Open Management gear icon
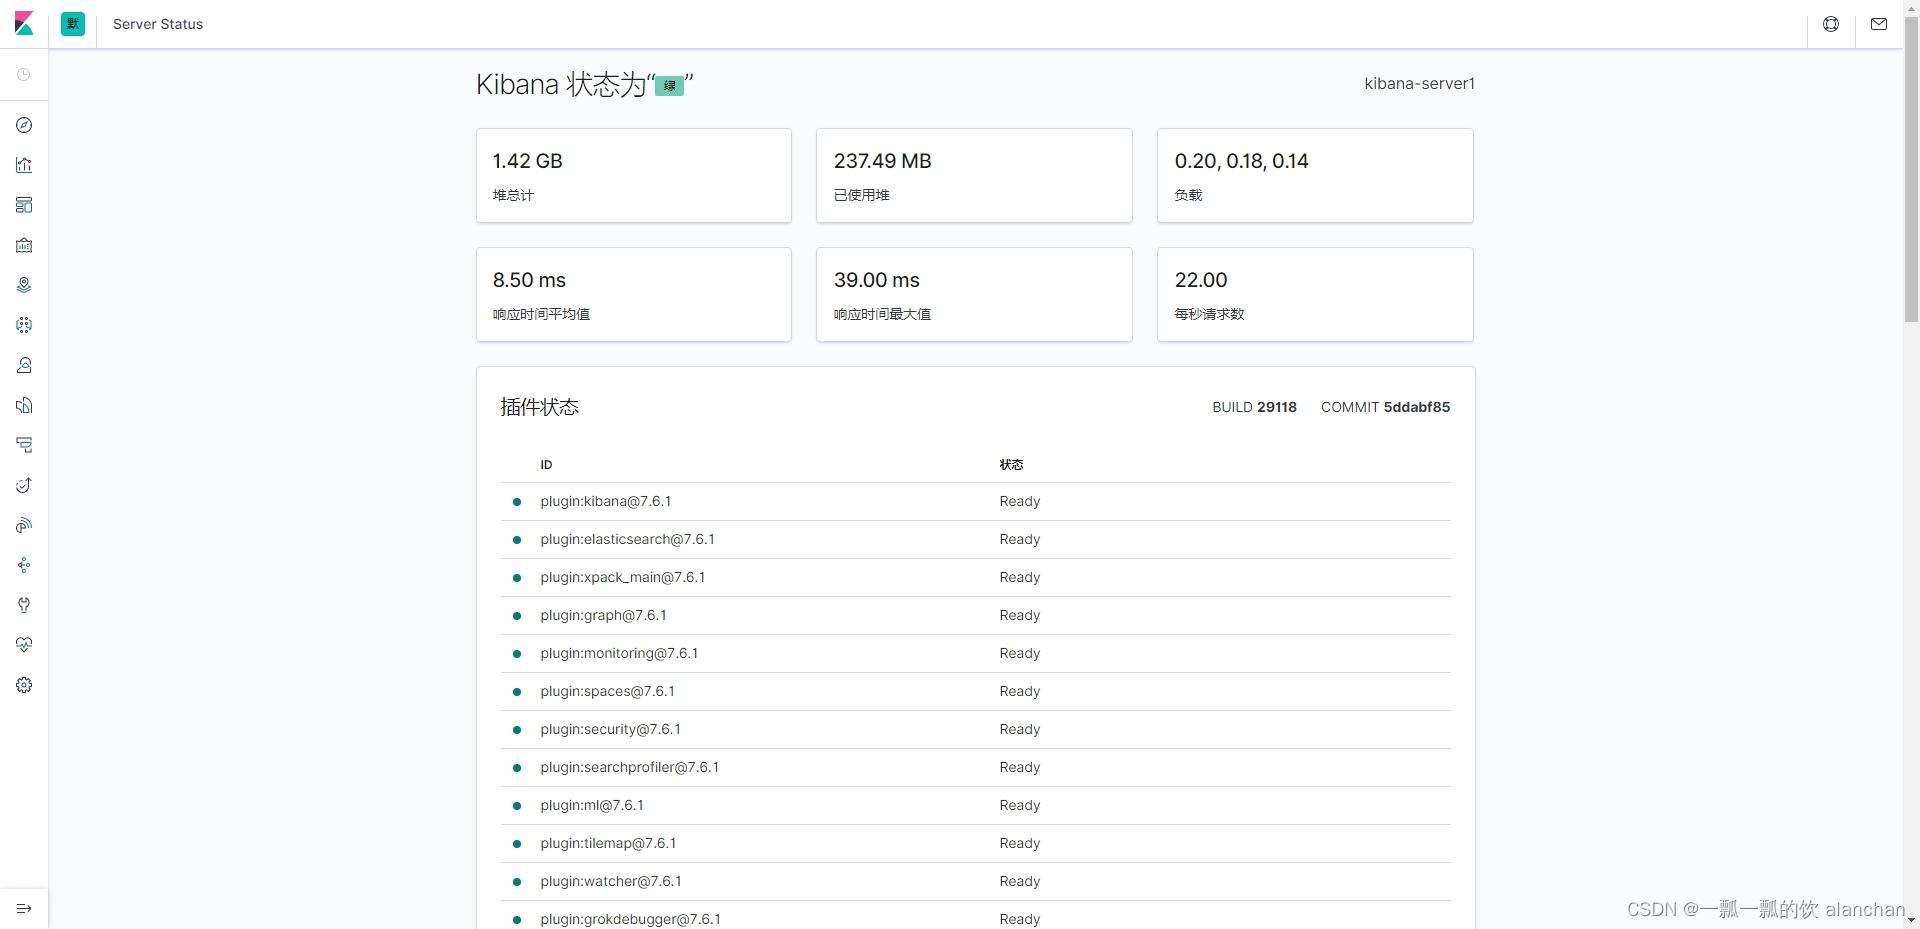The image size is (1920, 929). click(24, 685)
